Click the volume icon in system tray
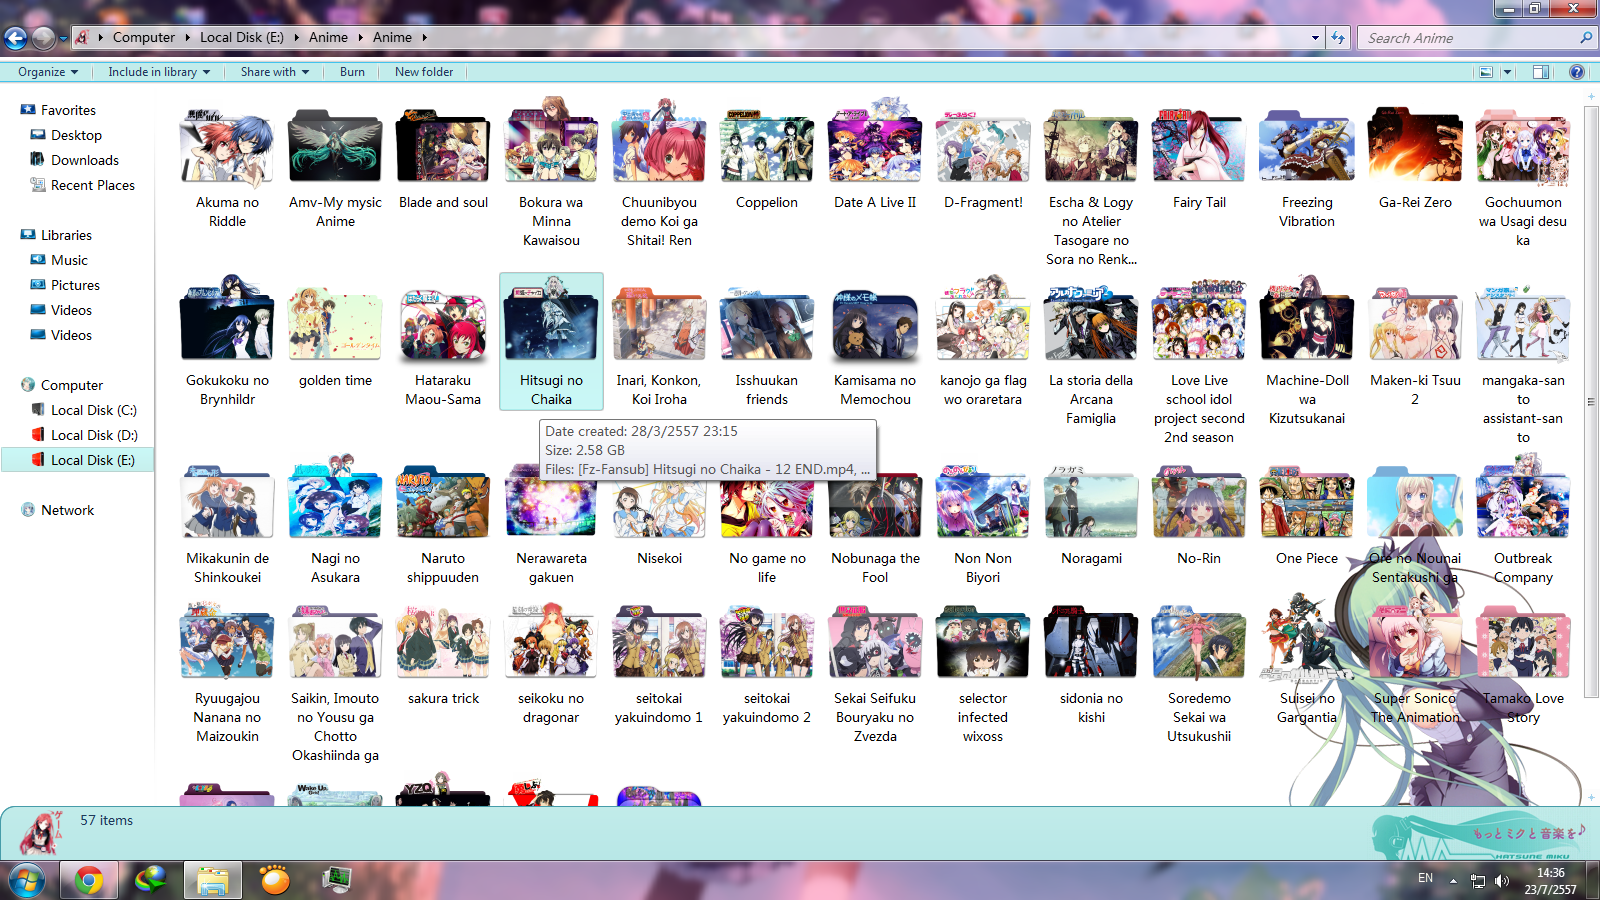 (1501, 881)
